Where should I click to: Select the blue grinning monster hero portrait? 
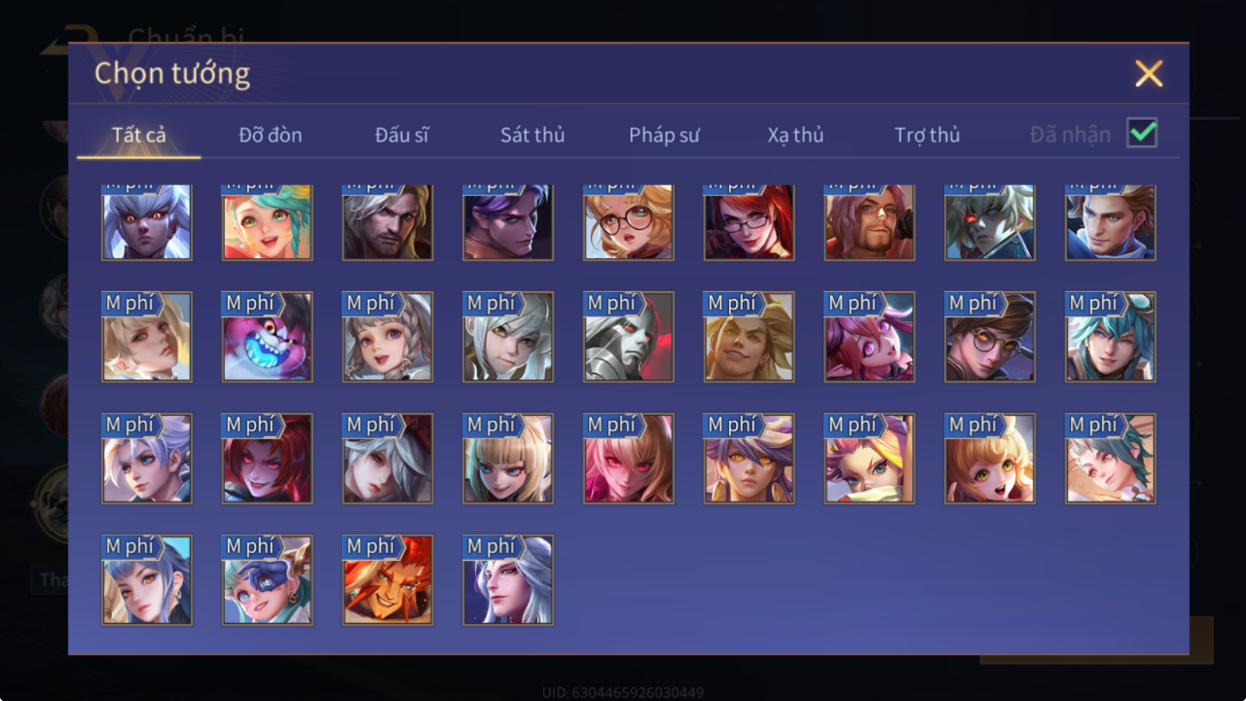pos(267,337)
